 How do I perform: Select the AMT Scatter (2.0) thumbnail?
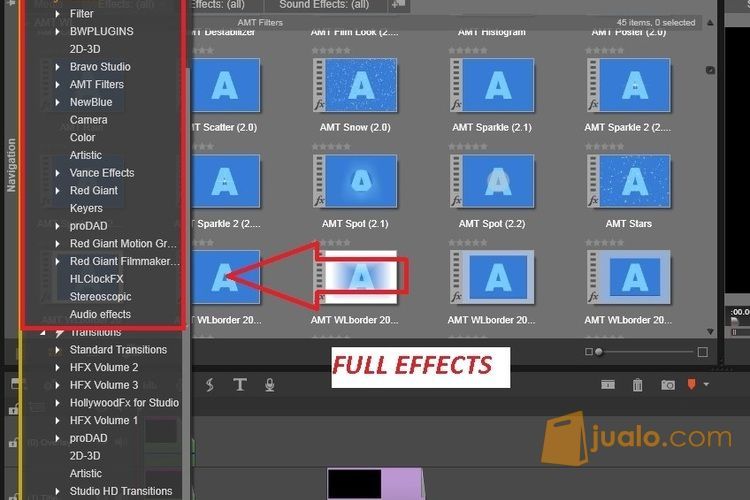click(225, 85)
